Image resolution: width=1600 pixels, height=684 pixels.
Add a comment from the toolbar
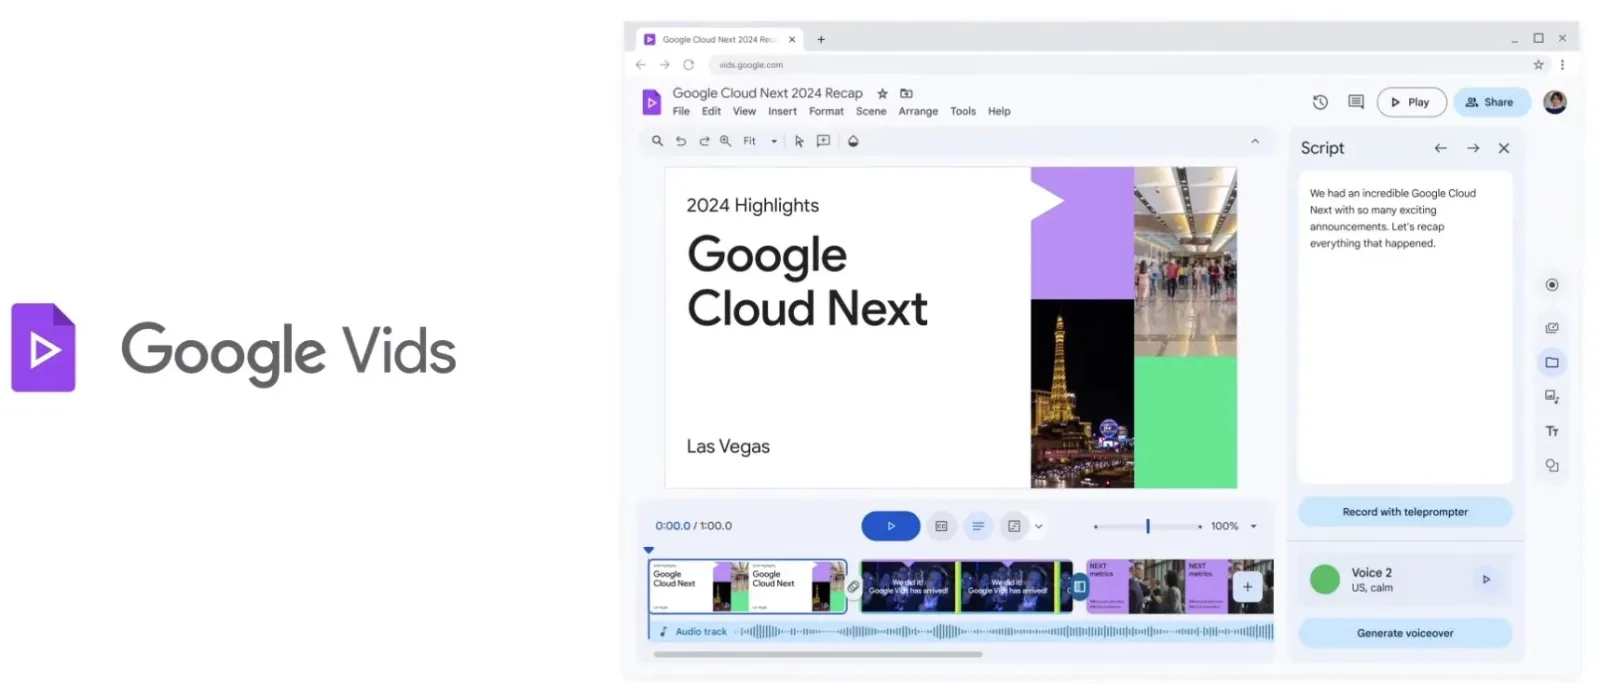click(x=823, y=141)
